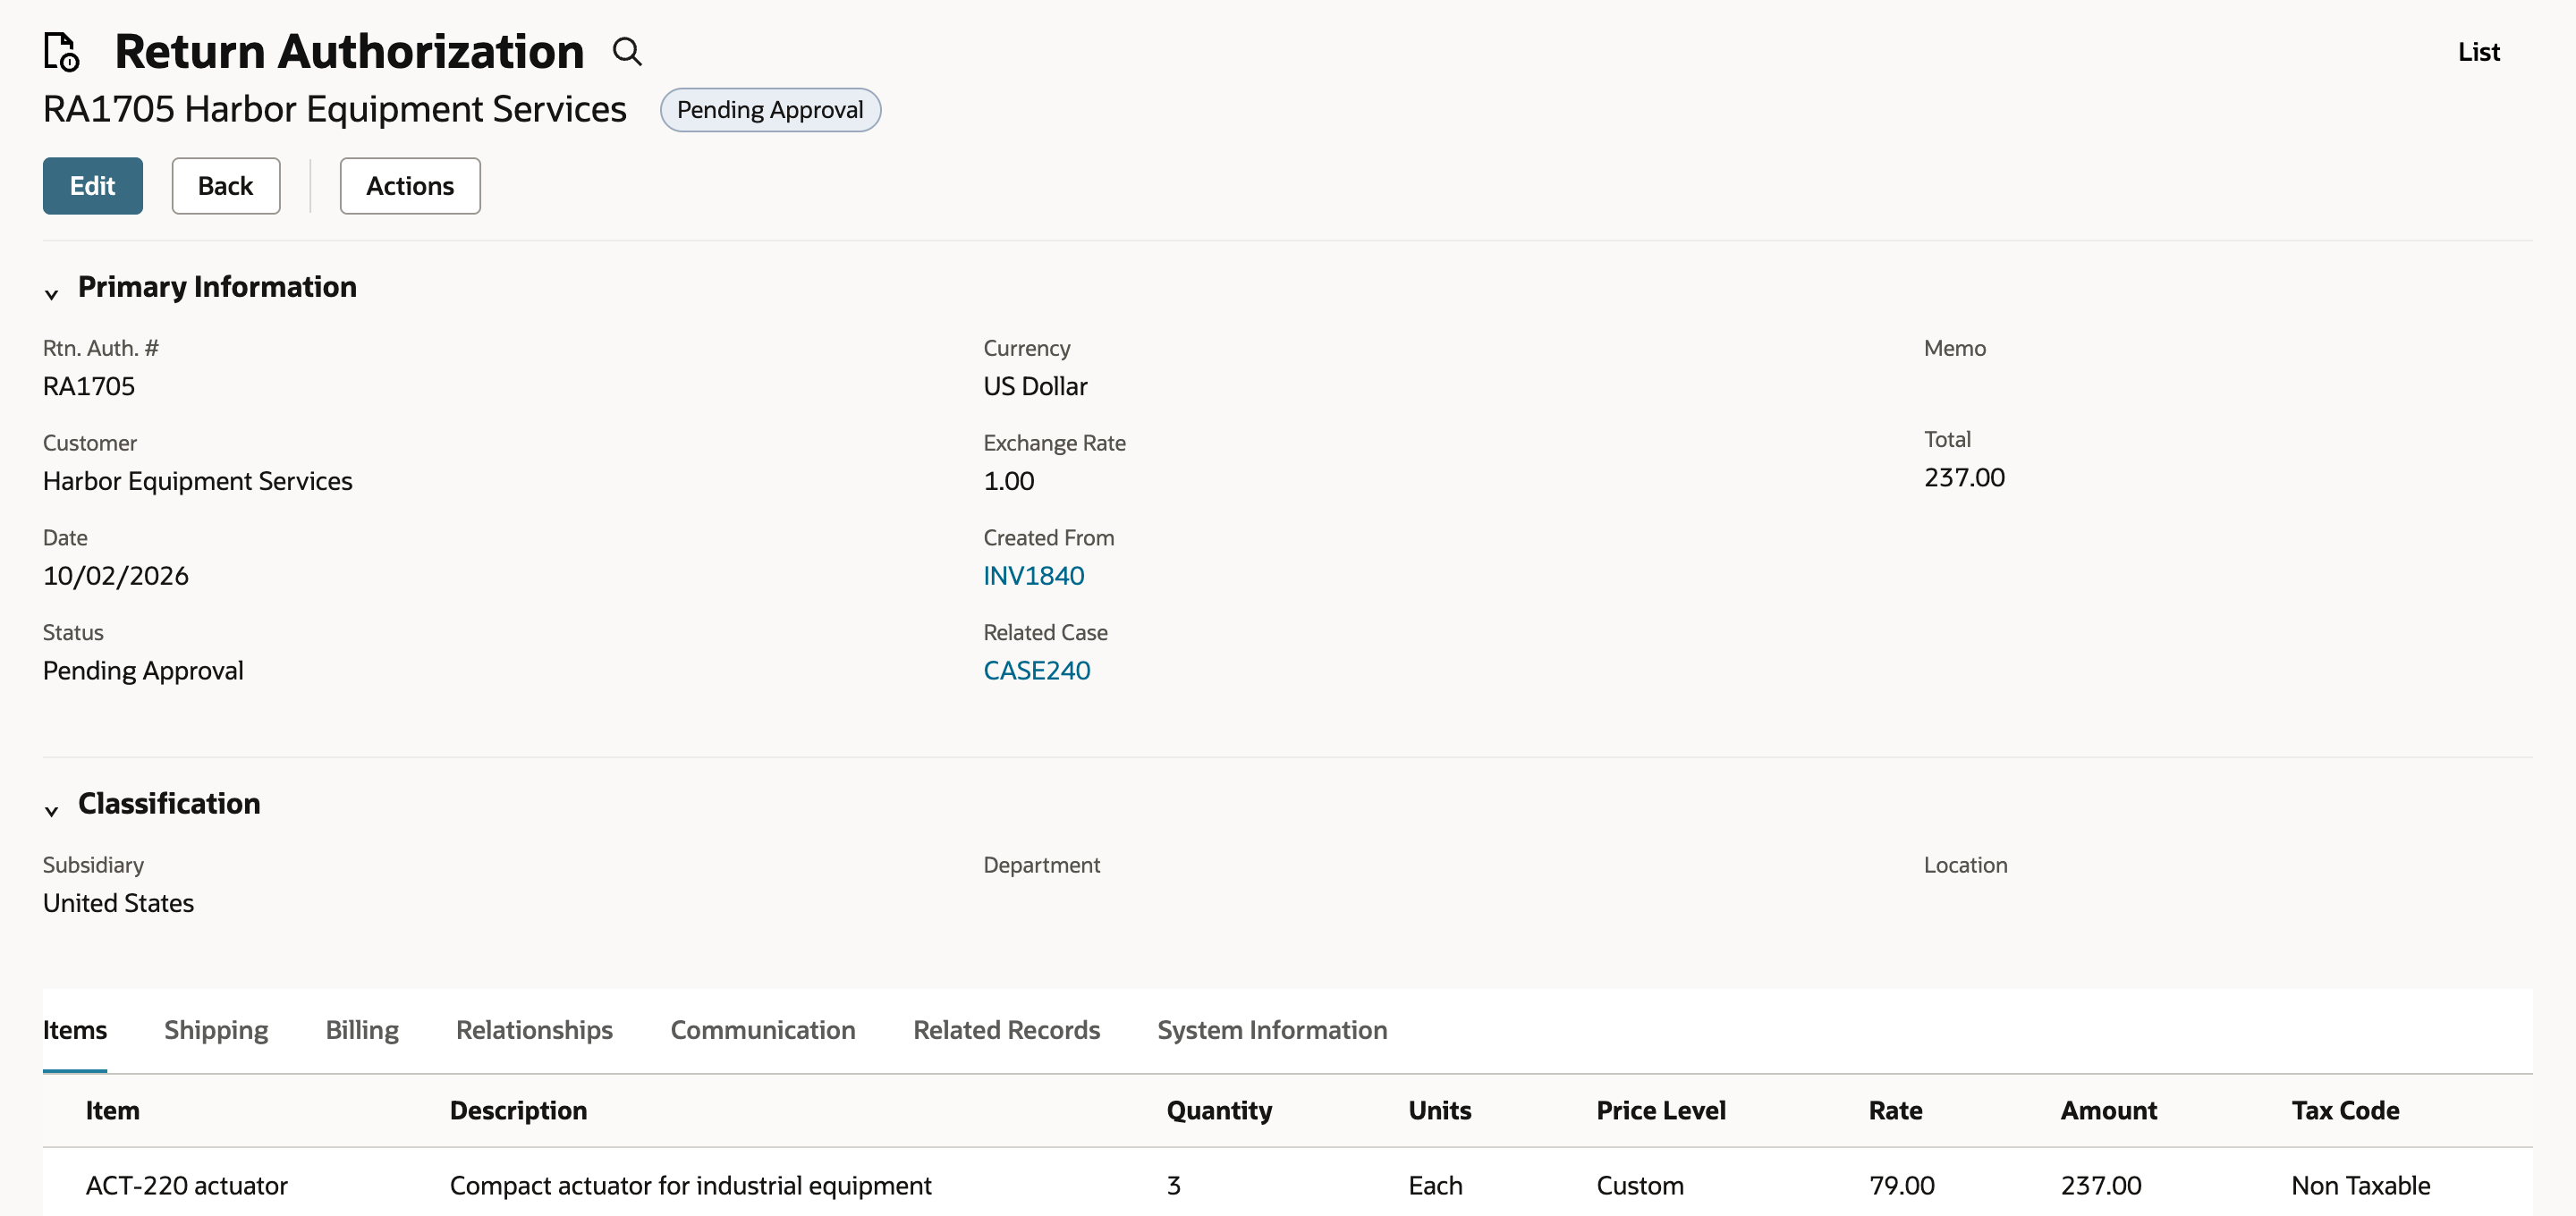Click the Price Level column header
The height and width of the screenshot is (1216, 2576).
click(x=1661, y=1111)
